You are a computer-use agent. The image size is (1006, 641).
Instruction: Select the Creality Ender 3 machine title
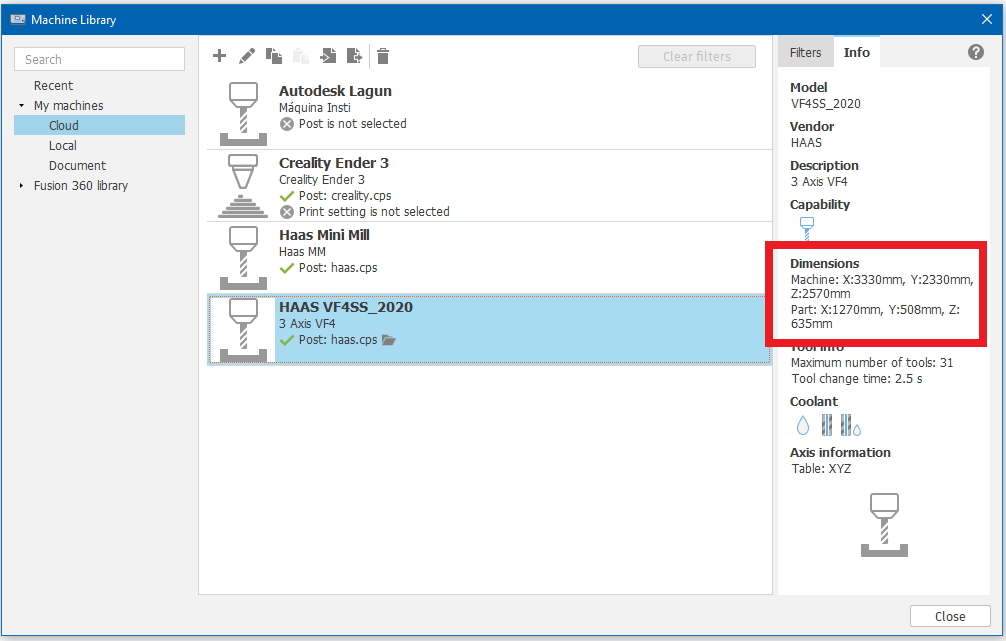point(334,163)
